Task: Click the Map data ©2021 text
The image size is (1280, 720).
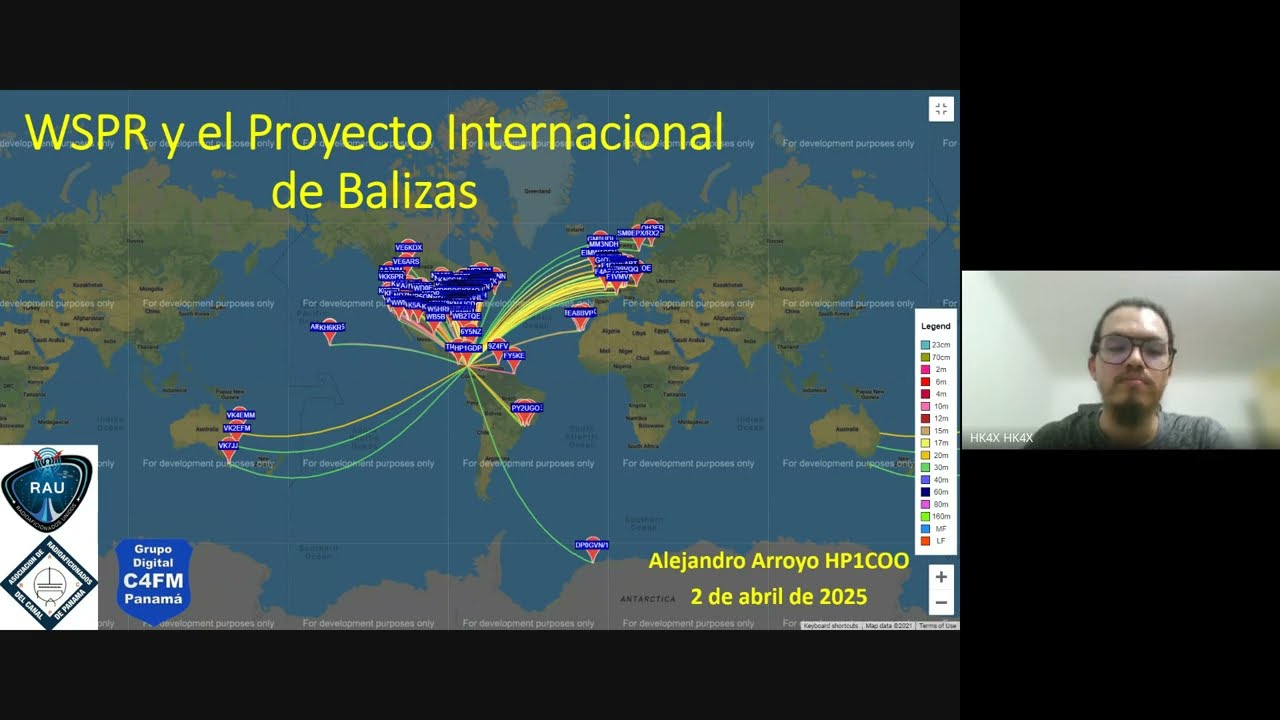Action: point(889,625)
